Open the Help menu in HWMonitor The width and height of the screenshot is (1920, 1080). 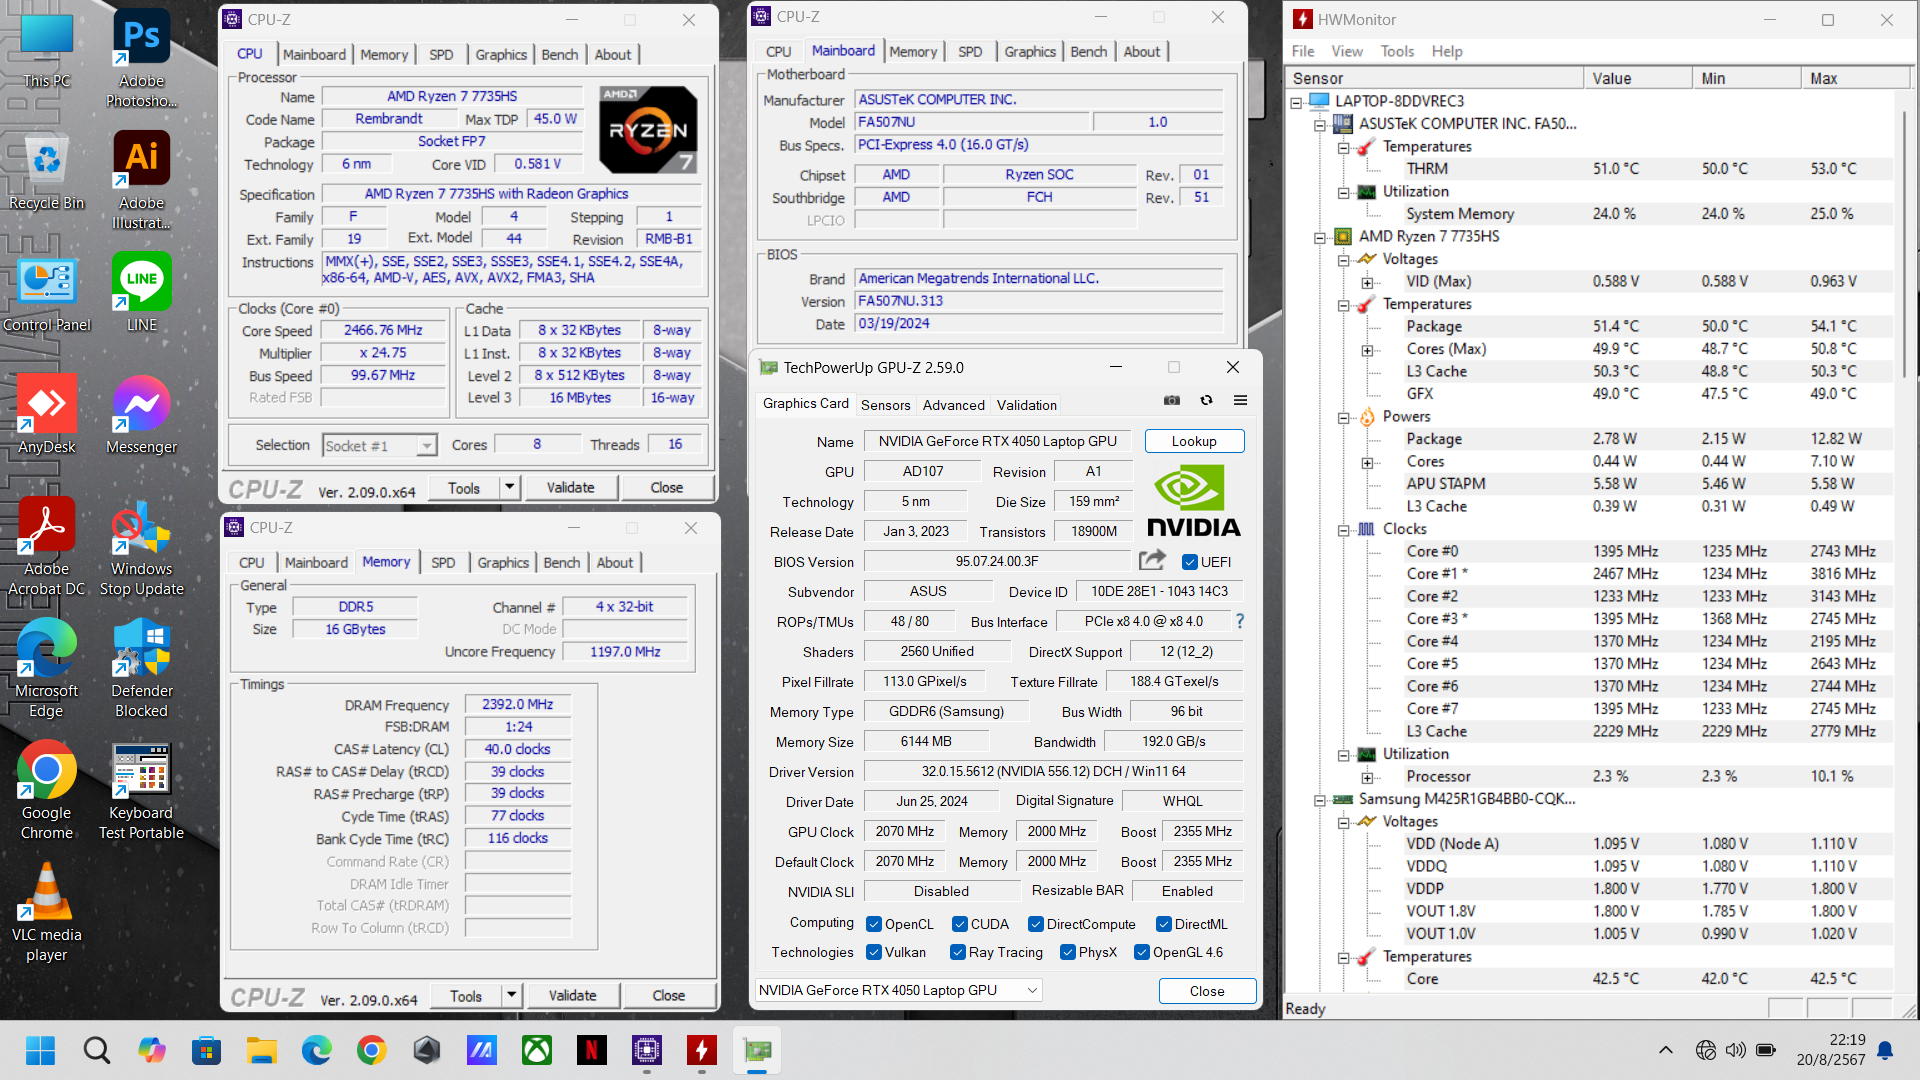pos(1447,51)
